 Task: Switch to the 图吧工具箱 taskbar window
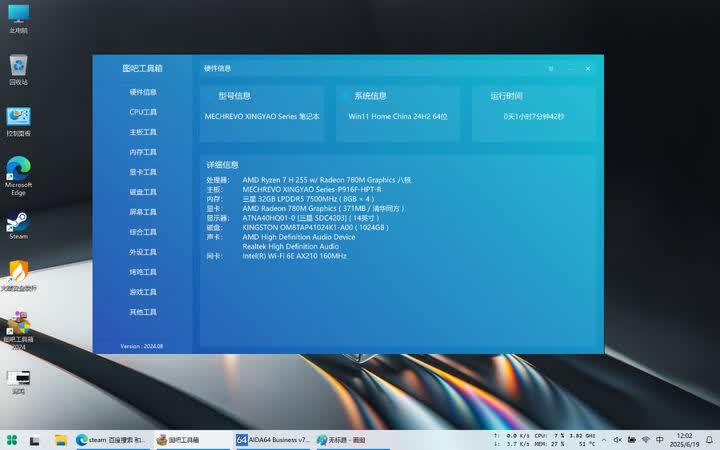pyautogui.click(x=191, y=440)
